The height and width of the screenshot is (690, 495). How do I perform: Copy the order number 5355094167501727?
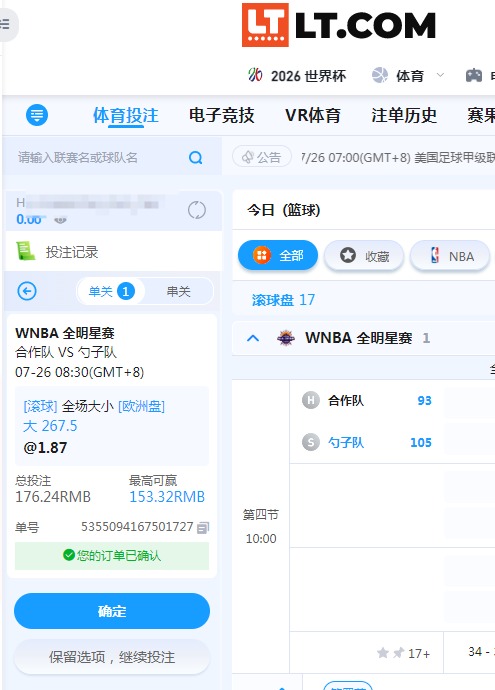point(203,528)
